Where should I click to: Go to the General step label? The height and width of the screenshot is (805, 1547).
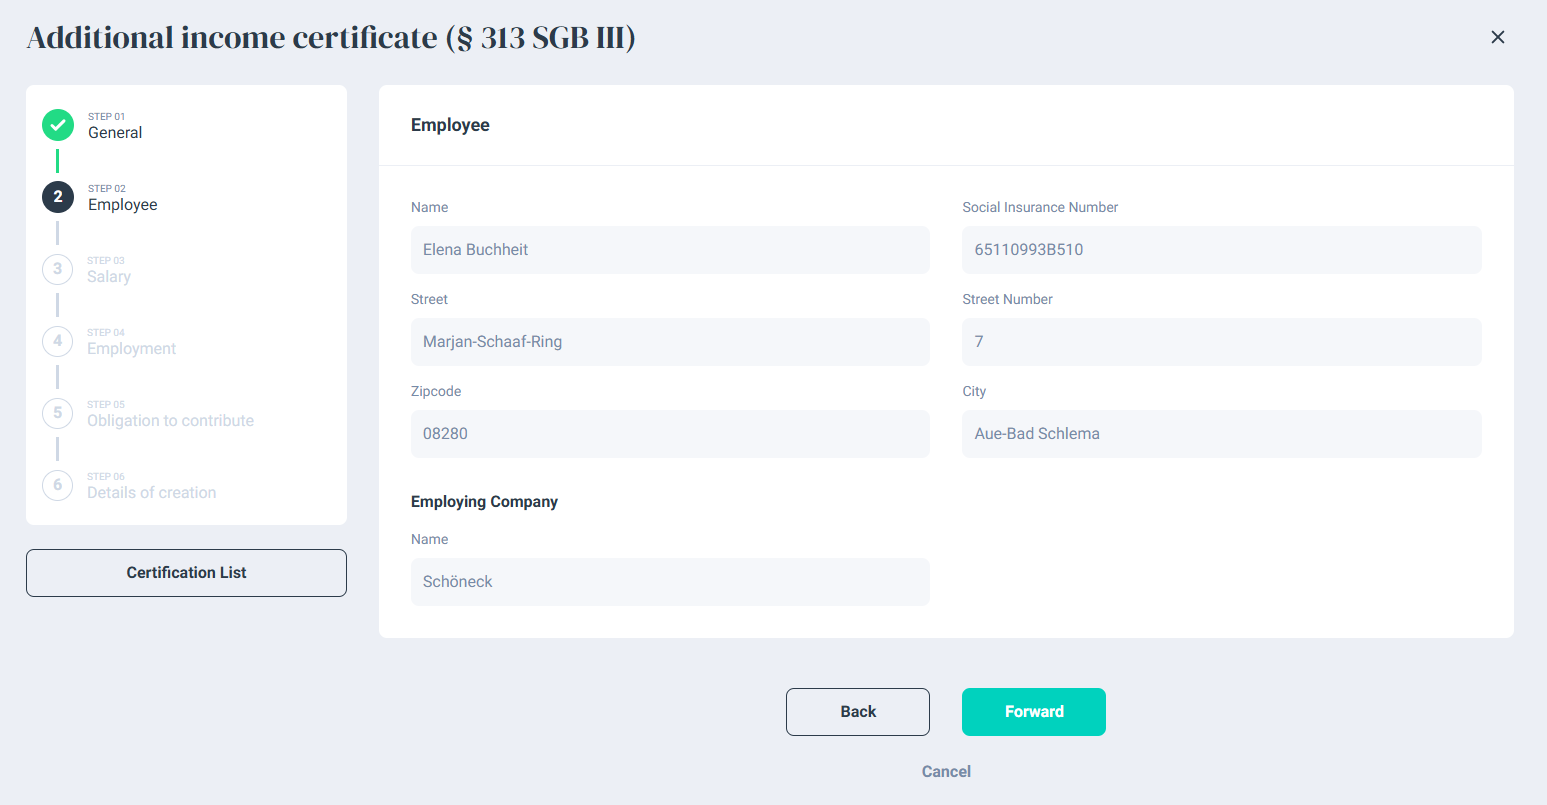pyautogui.click(x=115, y=133)
